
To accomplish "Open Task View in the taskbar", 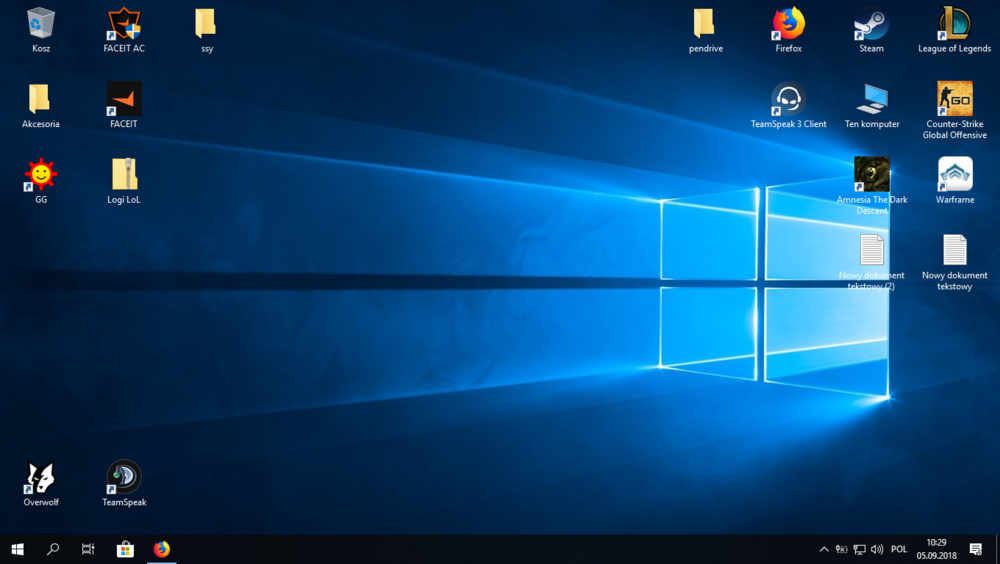I will click(x=88, y=549).
